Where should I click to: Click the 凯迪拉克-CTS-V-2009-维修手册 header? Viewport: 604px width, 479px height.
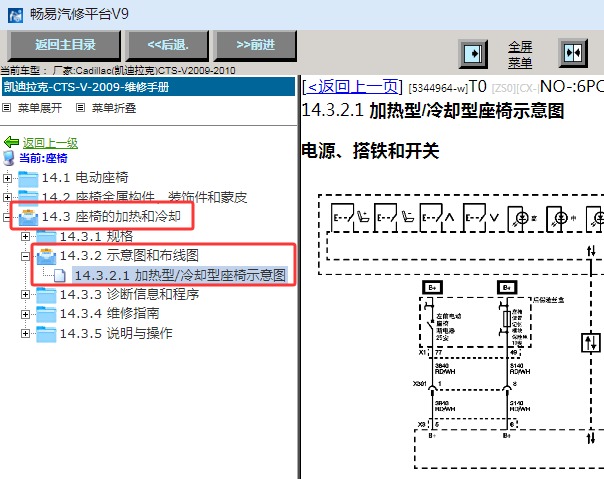[148, 87]
